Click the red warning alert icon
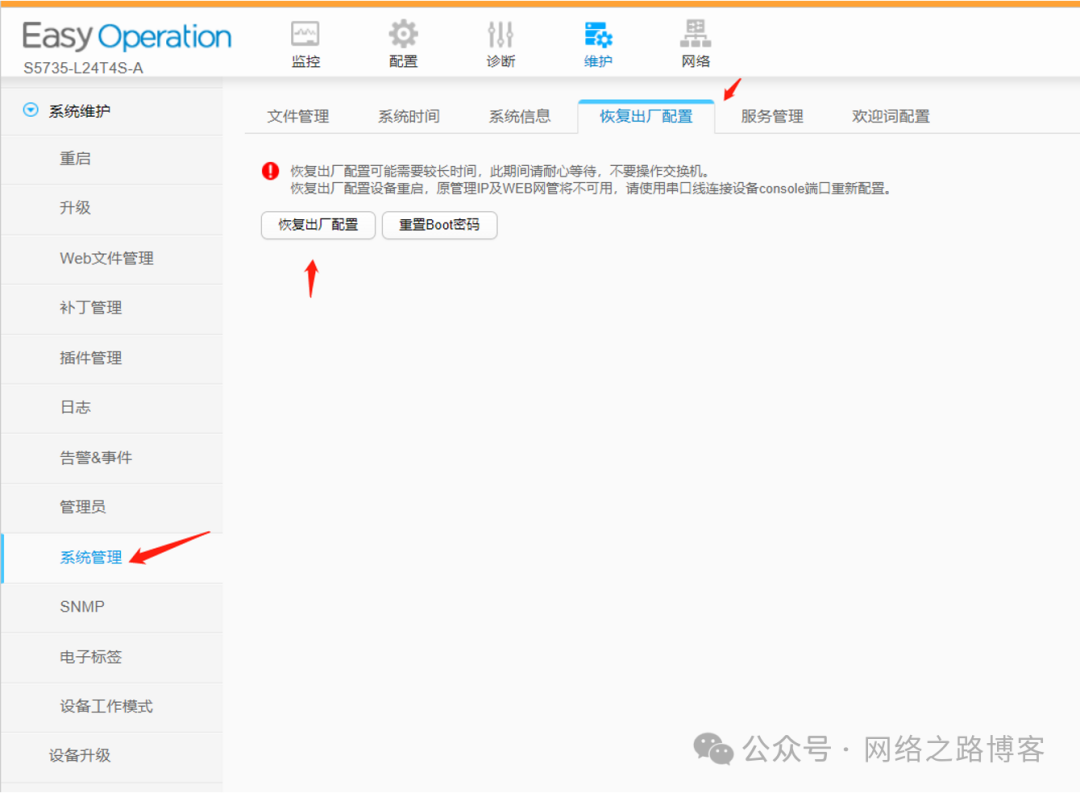1080x793 pixels. (269, 171)
